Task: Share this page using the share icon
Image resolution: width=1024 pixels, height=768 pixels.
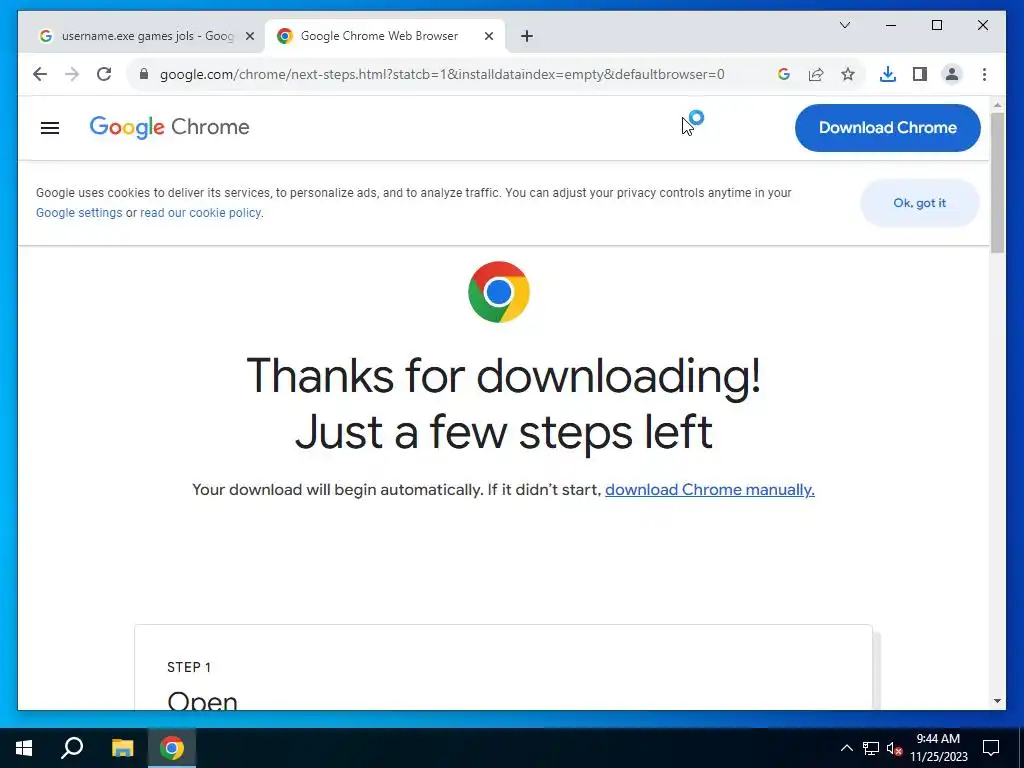Action: [816, 74]
